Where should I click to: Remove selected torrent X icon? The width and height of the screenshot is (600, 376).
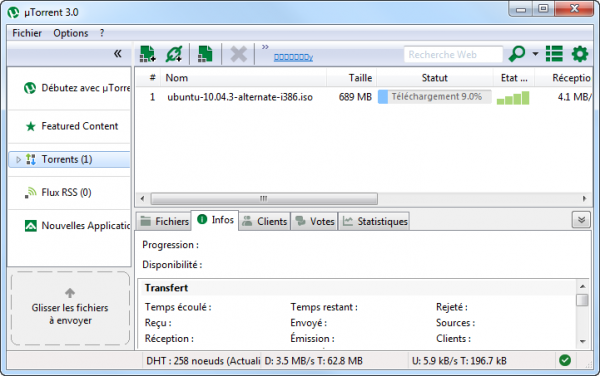pyautogui.click(x=238, y=54)
